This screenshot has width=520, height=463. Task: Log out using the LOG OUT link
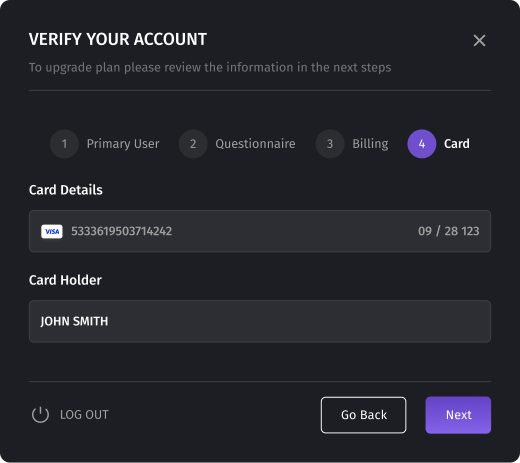click(x=84, y=415)
